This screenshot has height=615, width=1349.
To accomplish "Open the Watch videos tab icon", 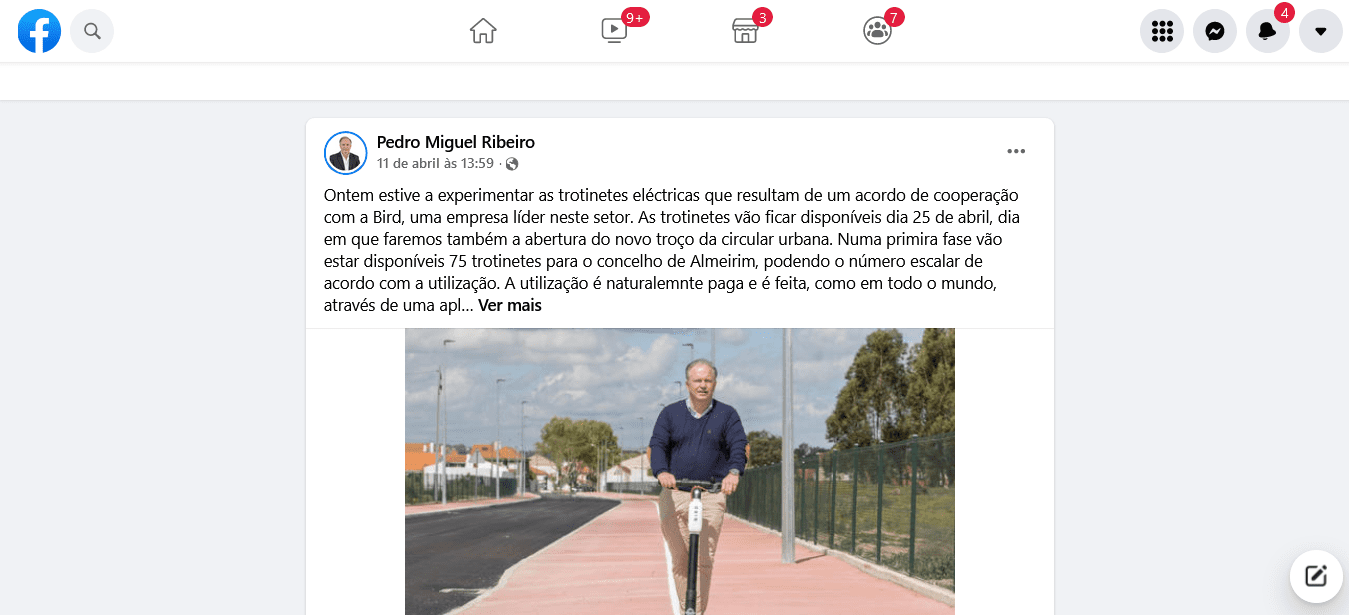I will click(614, 31).
